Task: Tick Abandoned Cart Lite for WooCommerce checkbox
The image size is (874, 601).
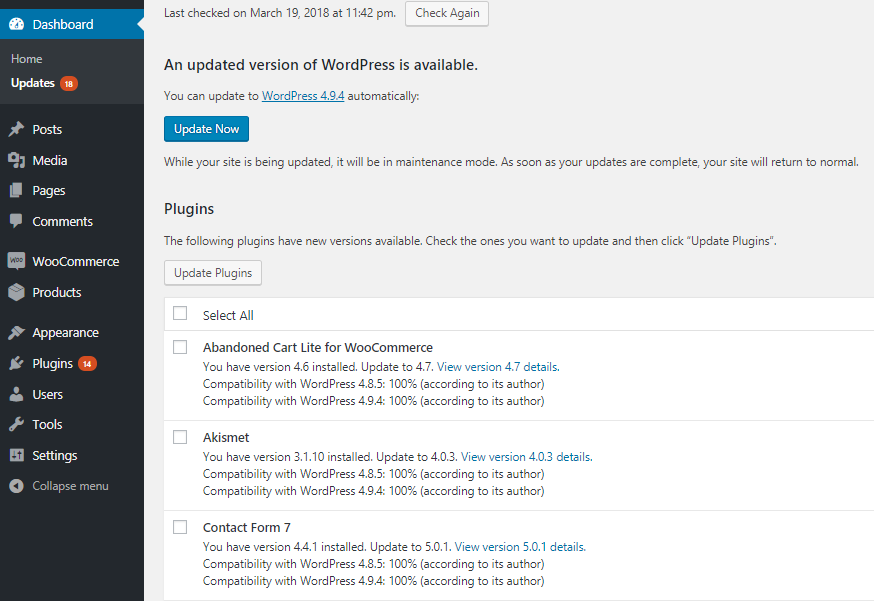Action: (180, 347)
